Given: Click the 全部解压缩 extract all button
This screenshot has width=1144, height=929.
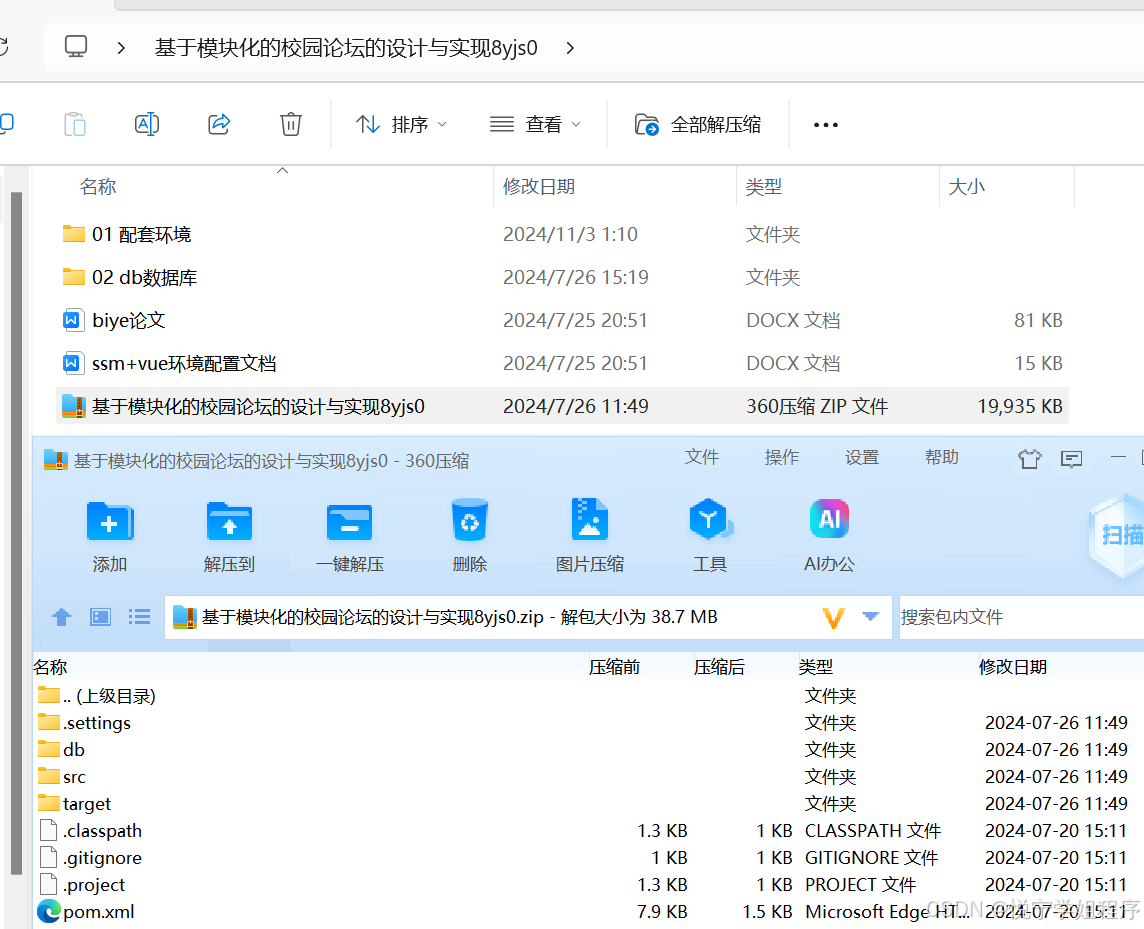Looking at the screenshot, I should (x=697, y=125).
